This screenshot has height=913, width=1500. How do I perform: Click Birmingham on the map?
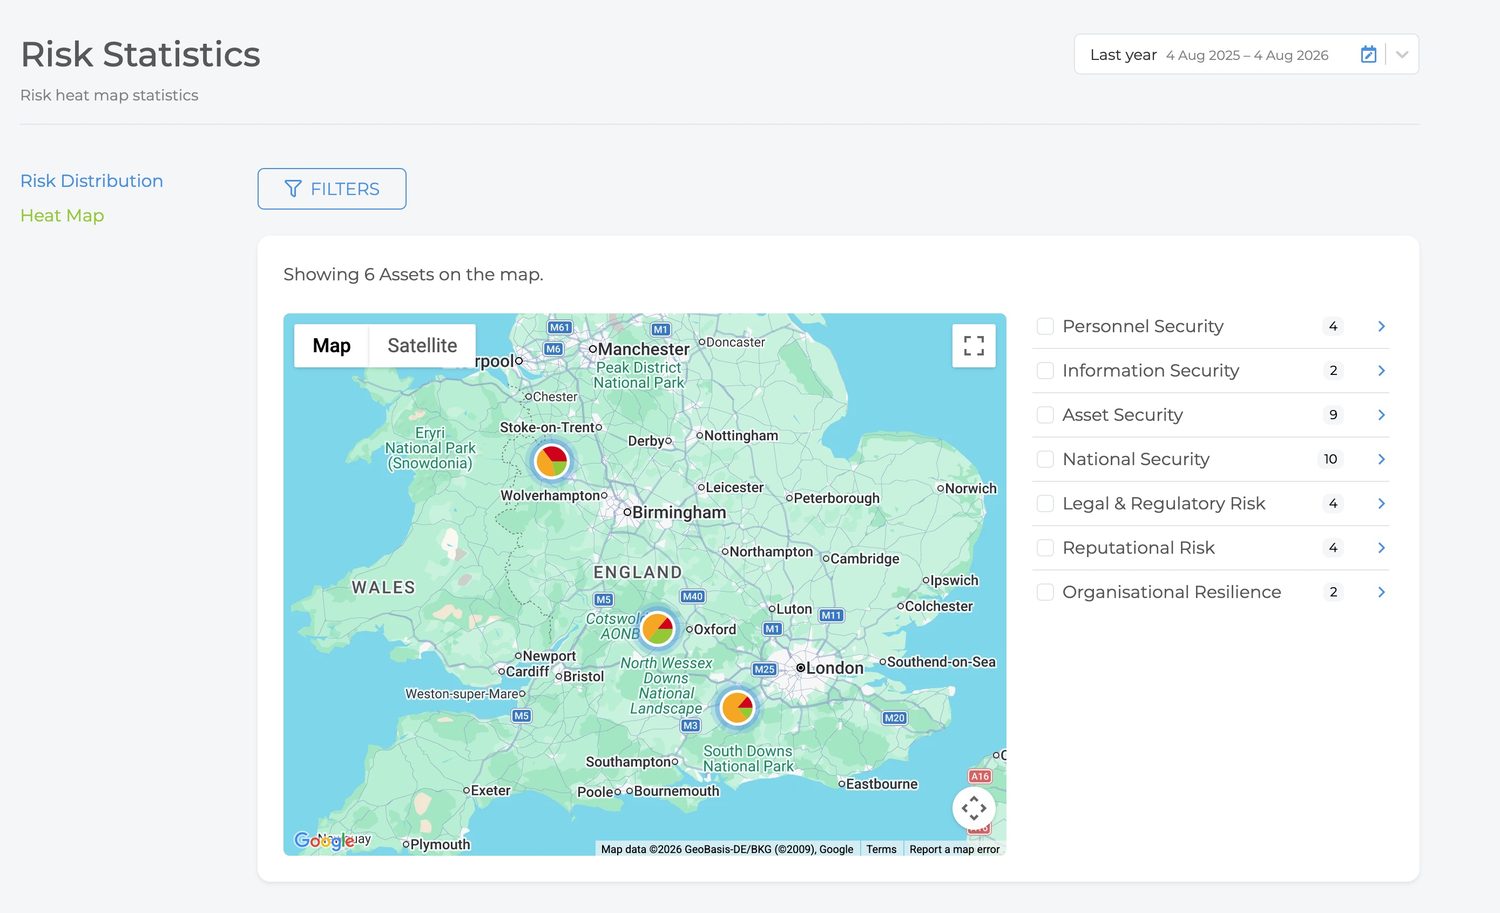pos(679,512)
